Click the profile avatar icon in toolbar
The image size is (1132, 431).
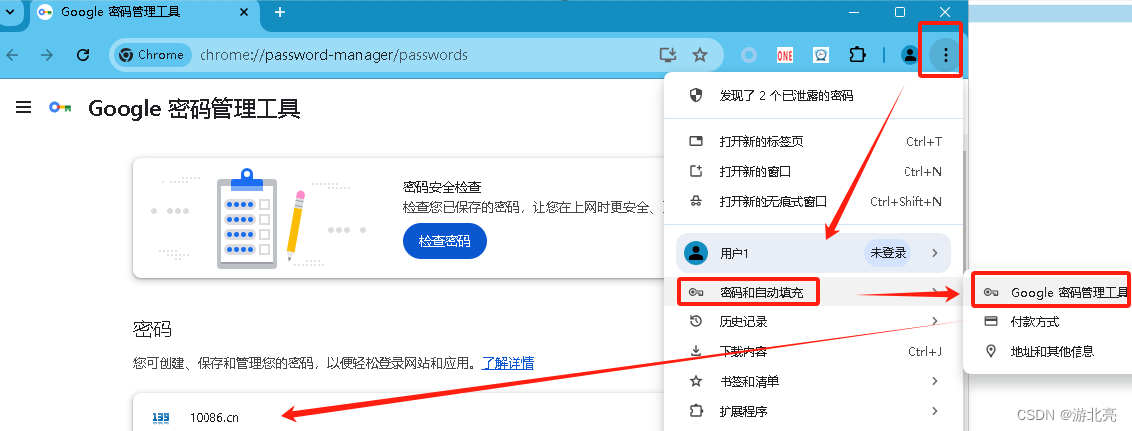[910, 54]
